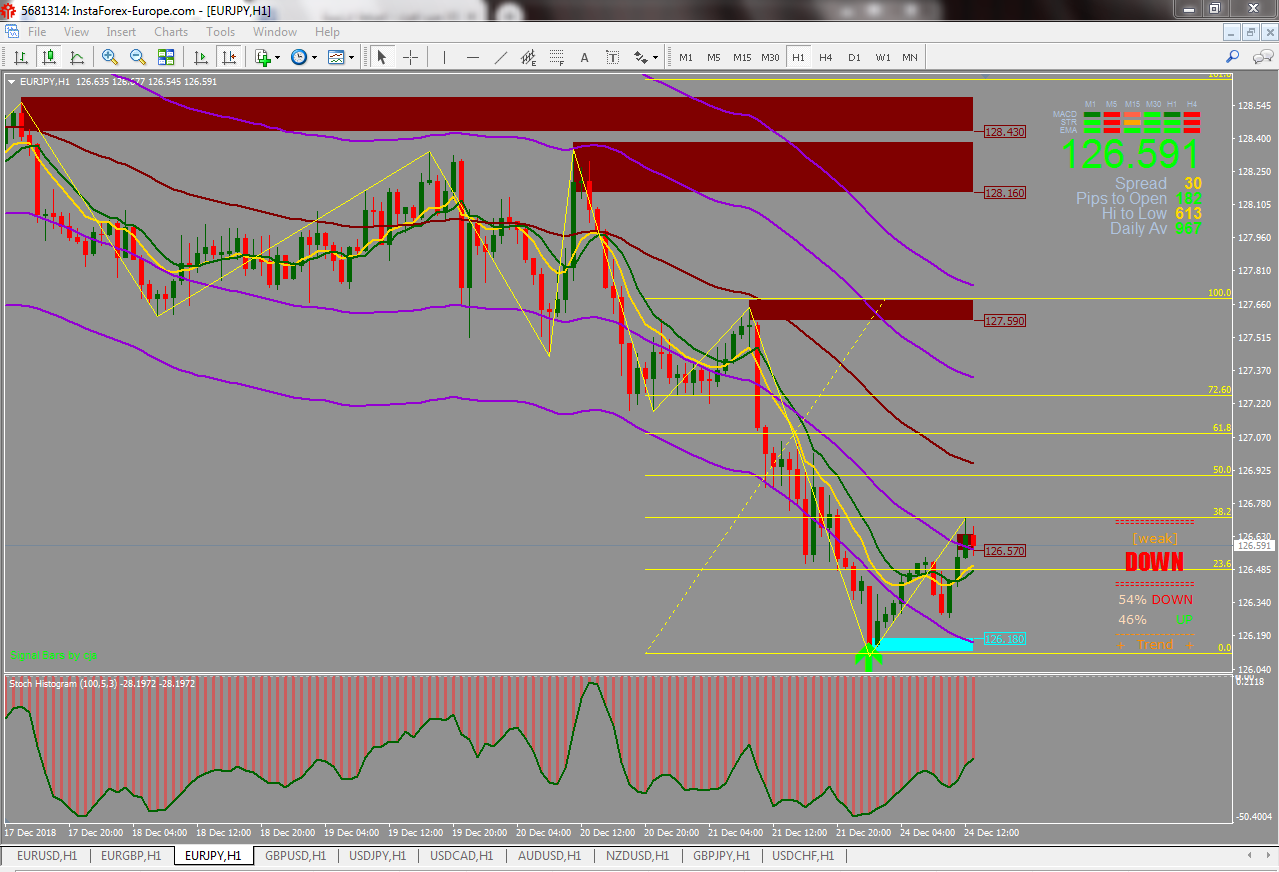Image resolution: width=1279 pixels, height=872 pixels.
Task: Open the Window menu
Action: coord(275,32)
